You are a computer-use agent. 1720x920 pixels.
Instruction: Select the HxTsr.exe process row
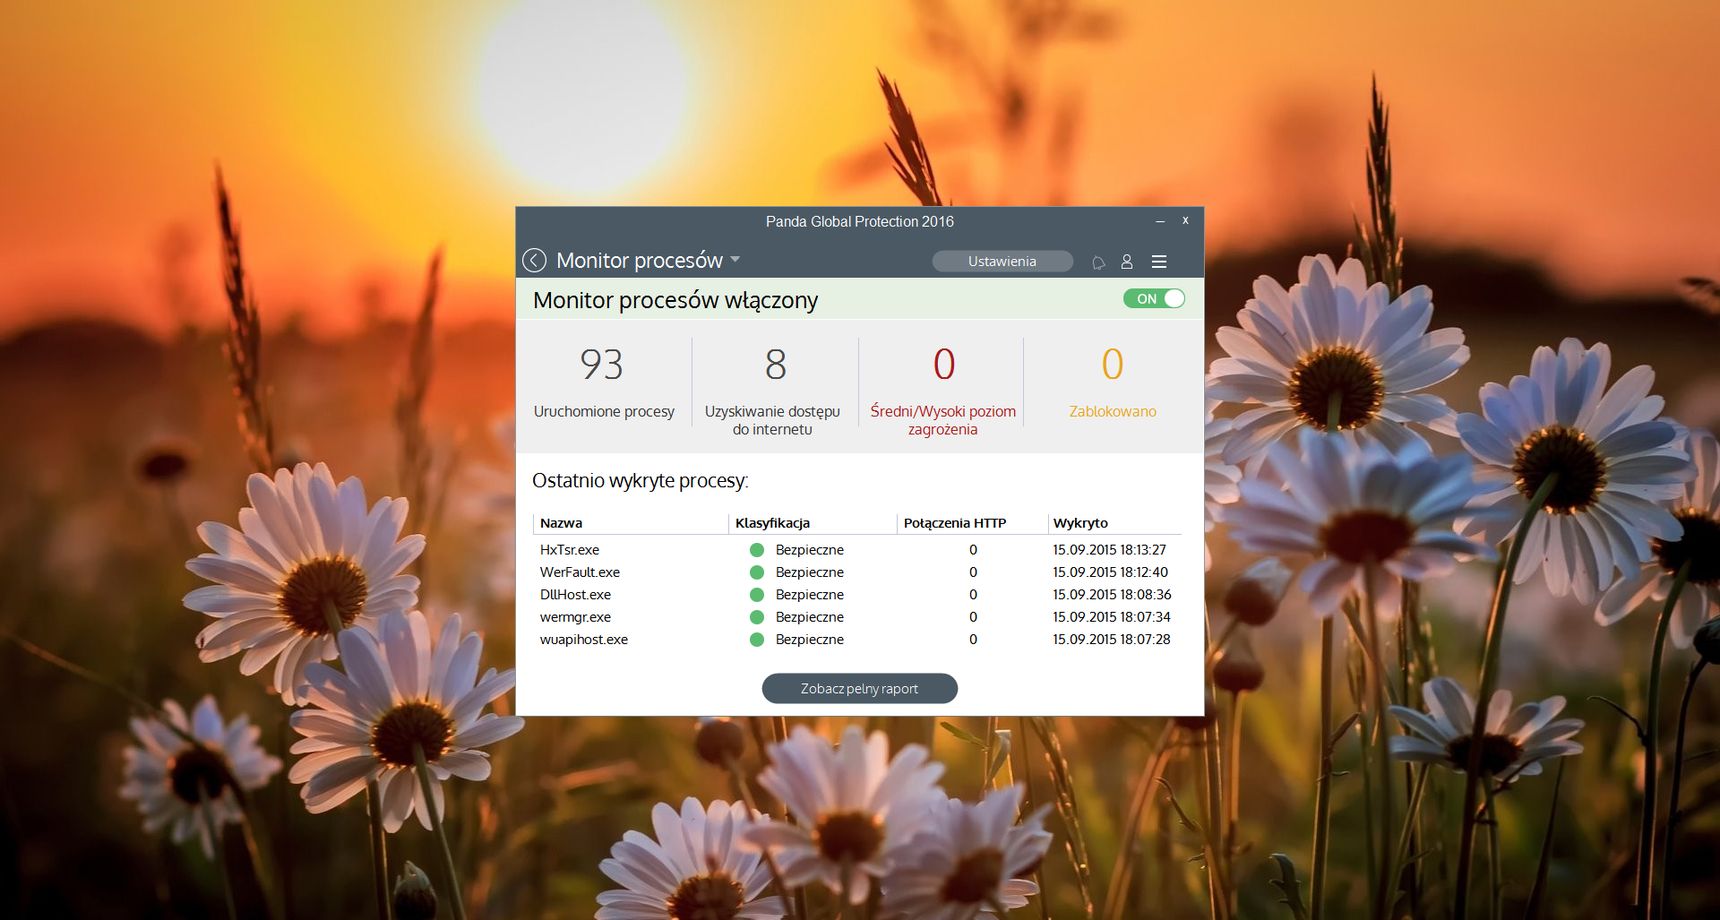pyautogui.click(x=857, y=550)
